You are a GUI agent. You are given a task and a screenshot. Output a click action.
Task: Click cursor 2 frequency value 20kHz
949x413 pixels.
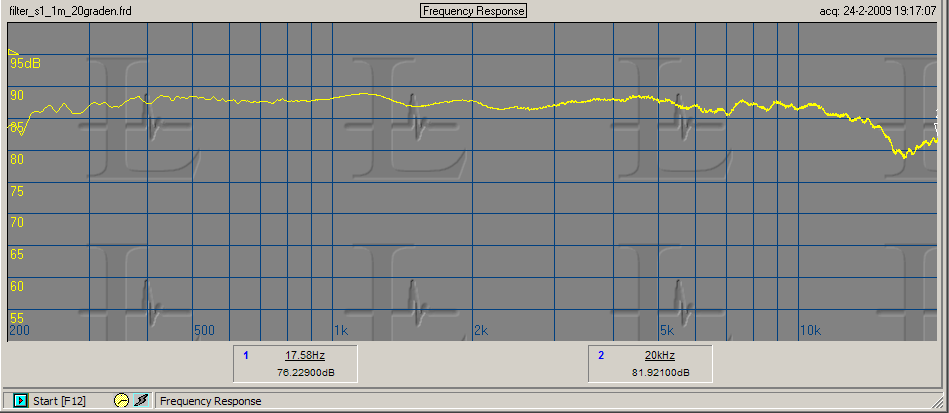point(660,355)
